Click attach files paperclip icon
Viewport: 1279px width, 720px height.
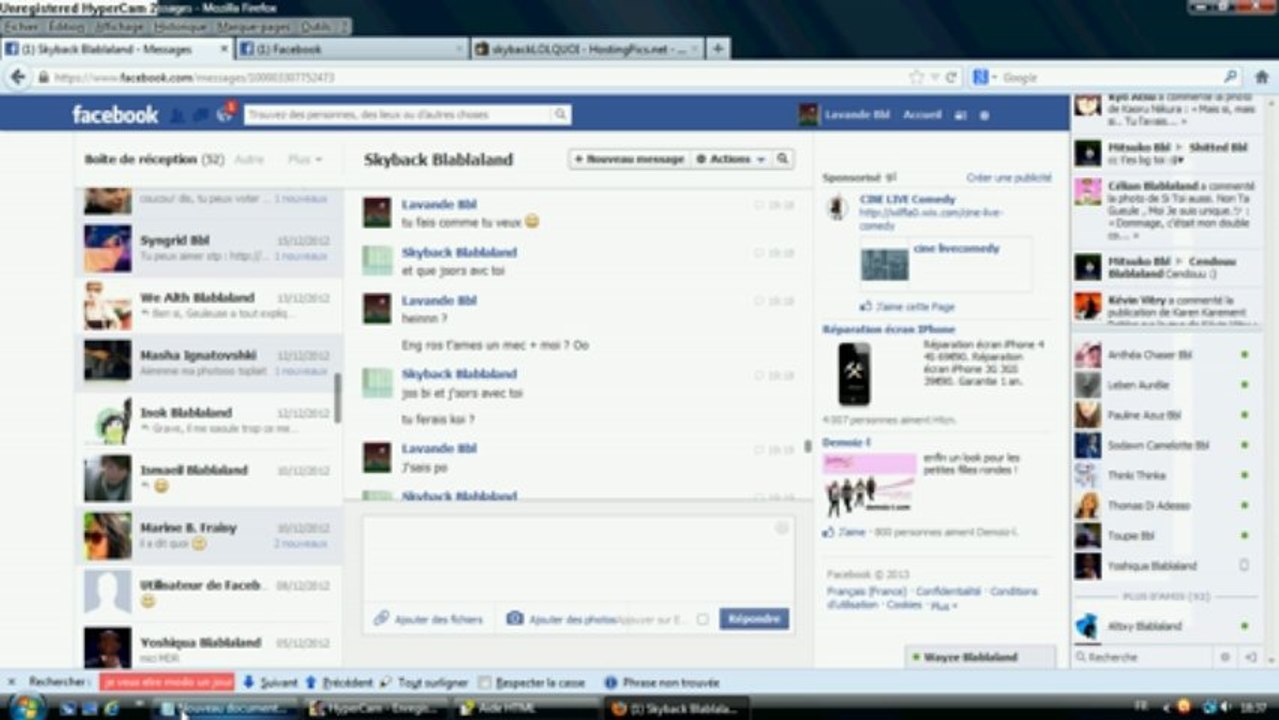point(381,619)
